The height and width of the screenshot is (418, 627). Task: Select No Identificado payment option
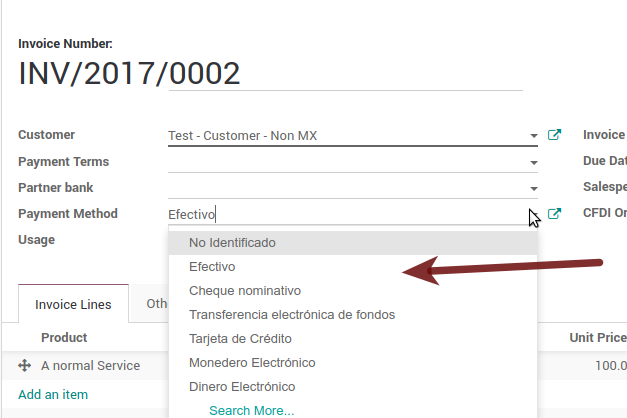[232, 243]
